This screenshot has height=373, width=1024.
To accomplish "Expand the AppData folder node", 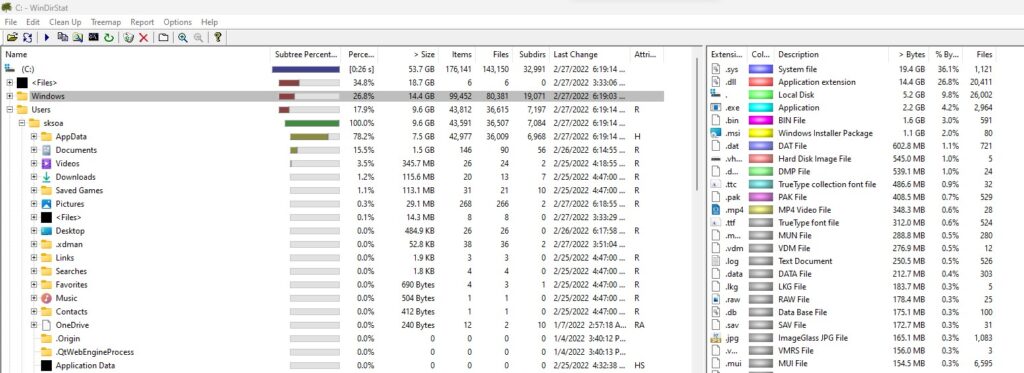I will coord(34,137).
